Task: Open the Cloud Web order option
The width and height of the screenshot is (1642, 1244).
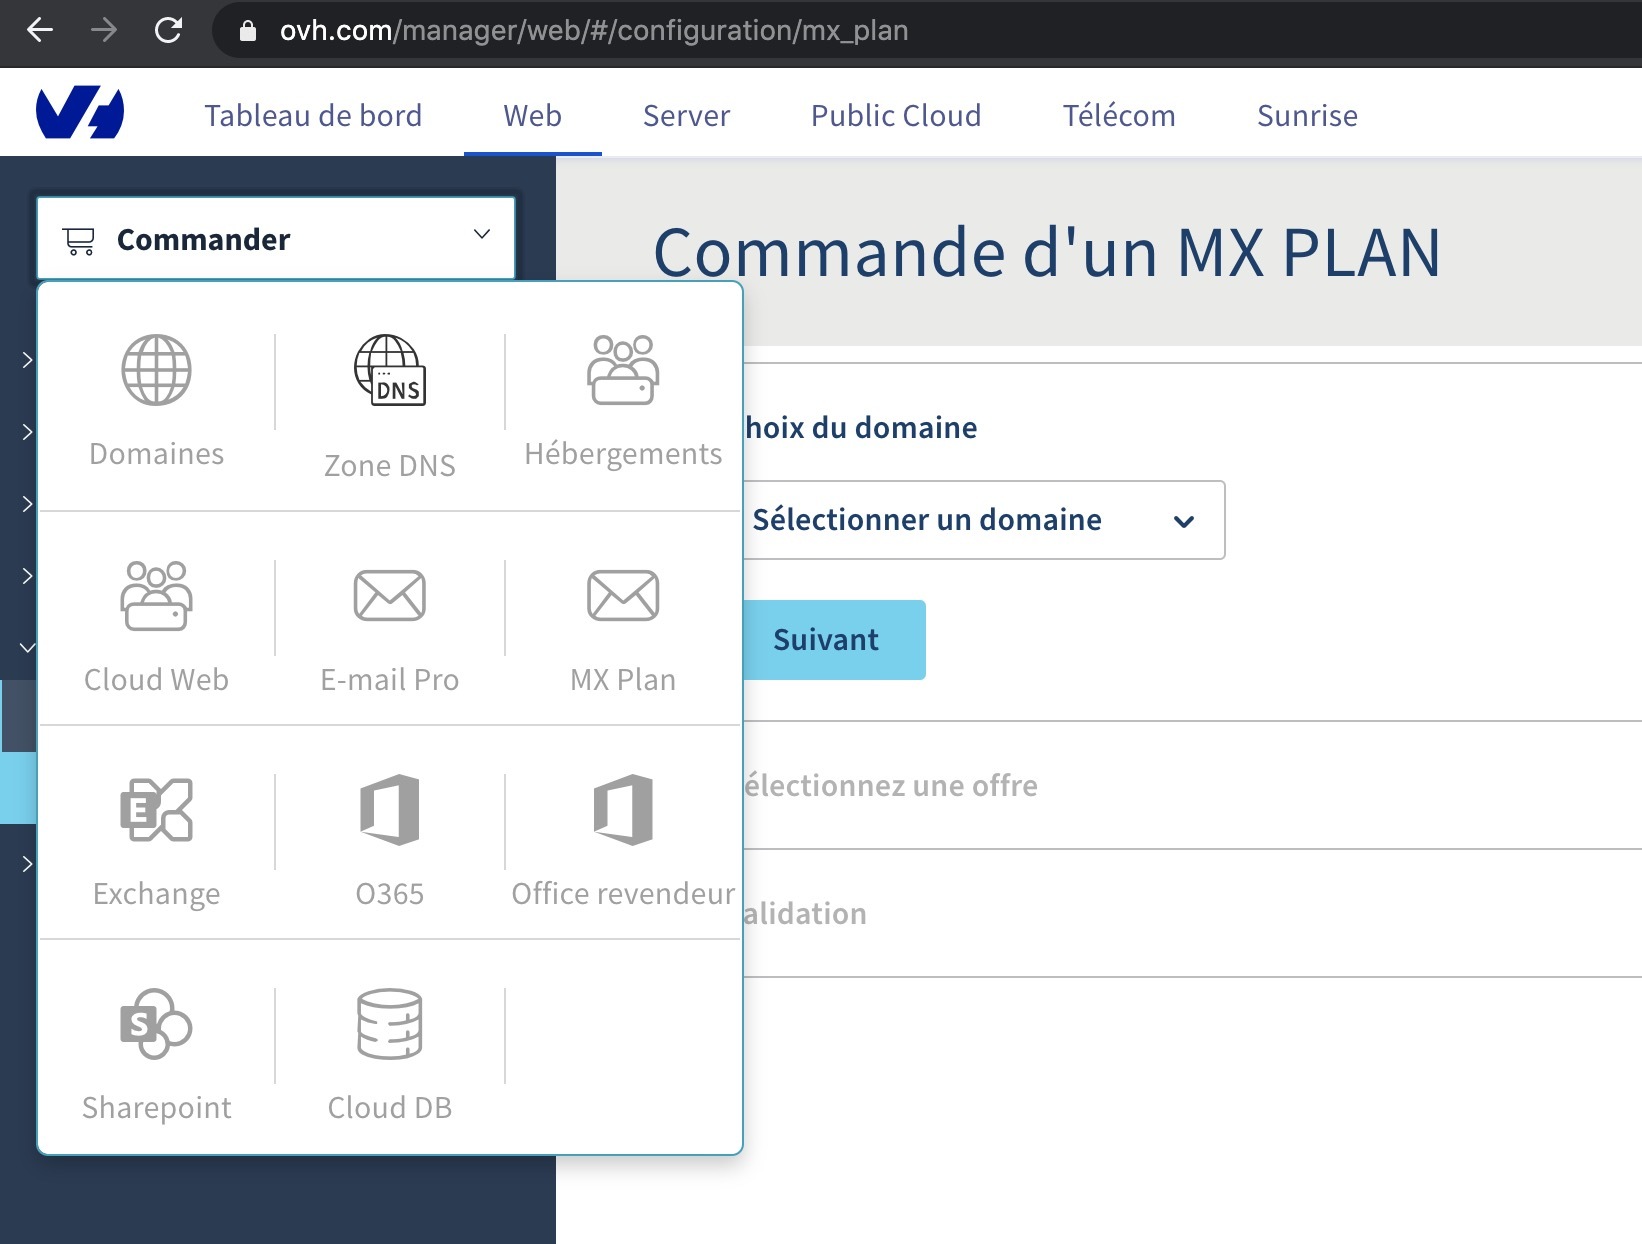Action: tap(156, 597)
